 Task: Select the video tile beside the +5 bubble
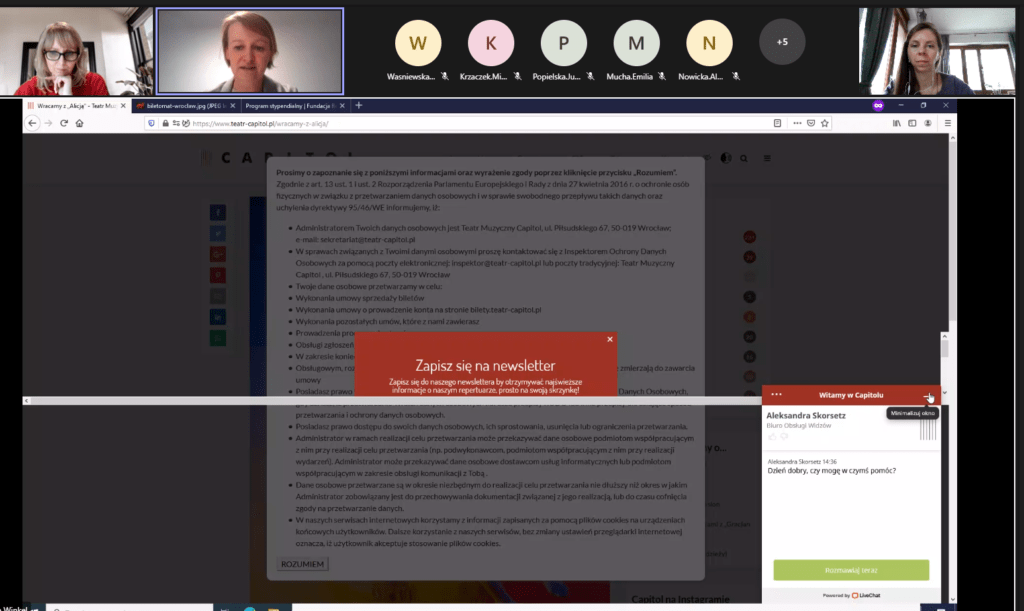[x=937, y=51]
